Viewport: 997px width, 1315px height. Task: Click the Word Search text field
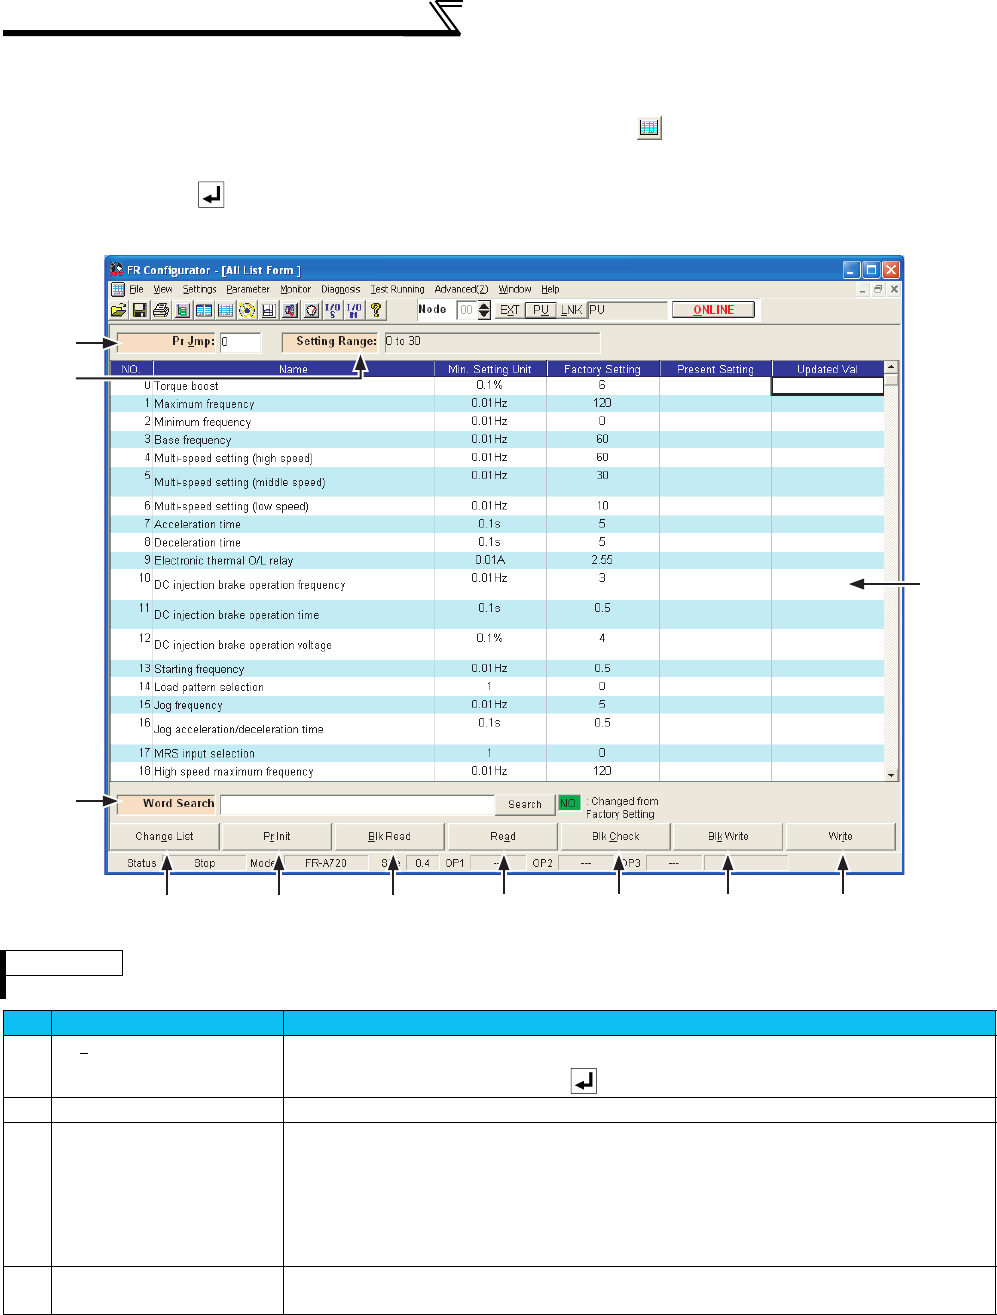[x=357, y=804]
